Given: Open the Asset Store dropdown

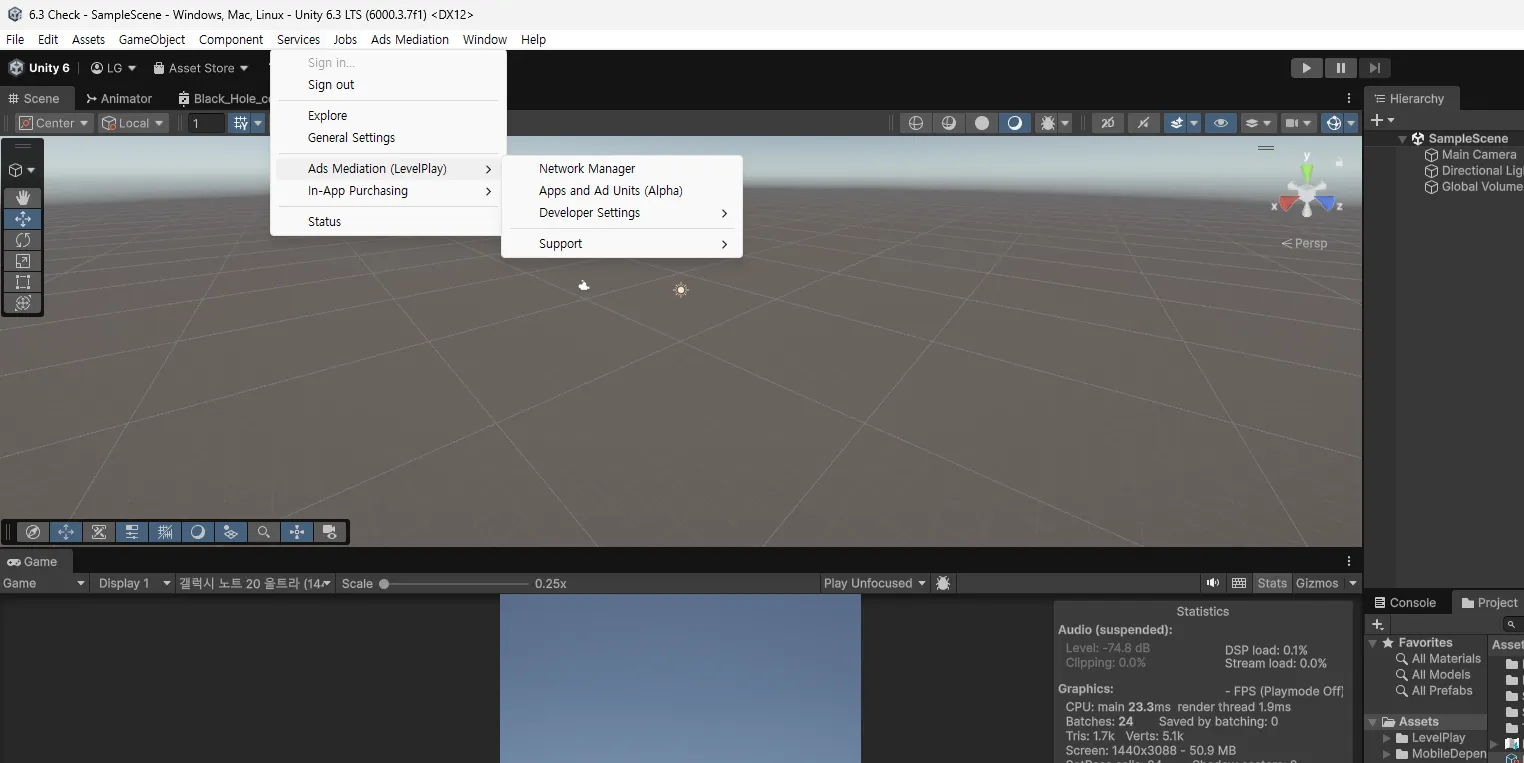Looking at the screenshot, I should point(201,68).
